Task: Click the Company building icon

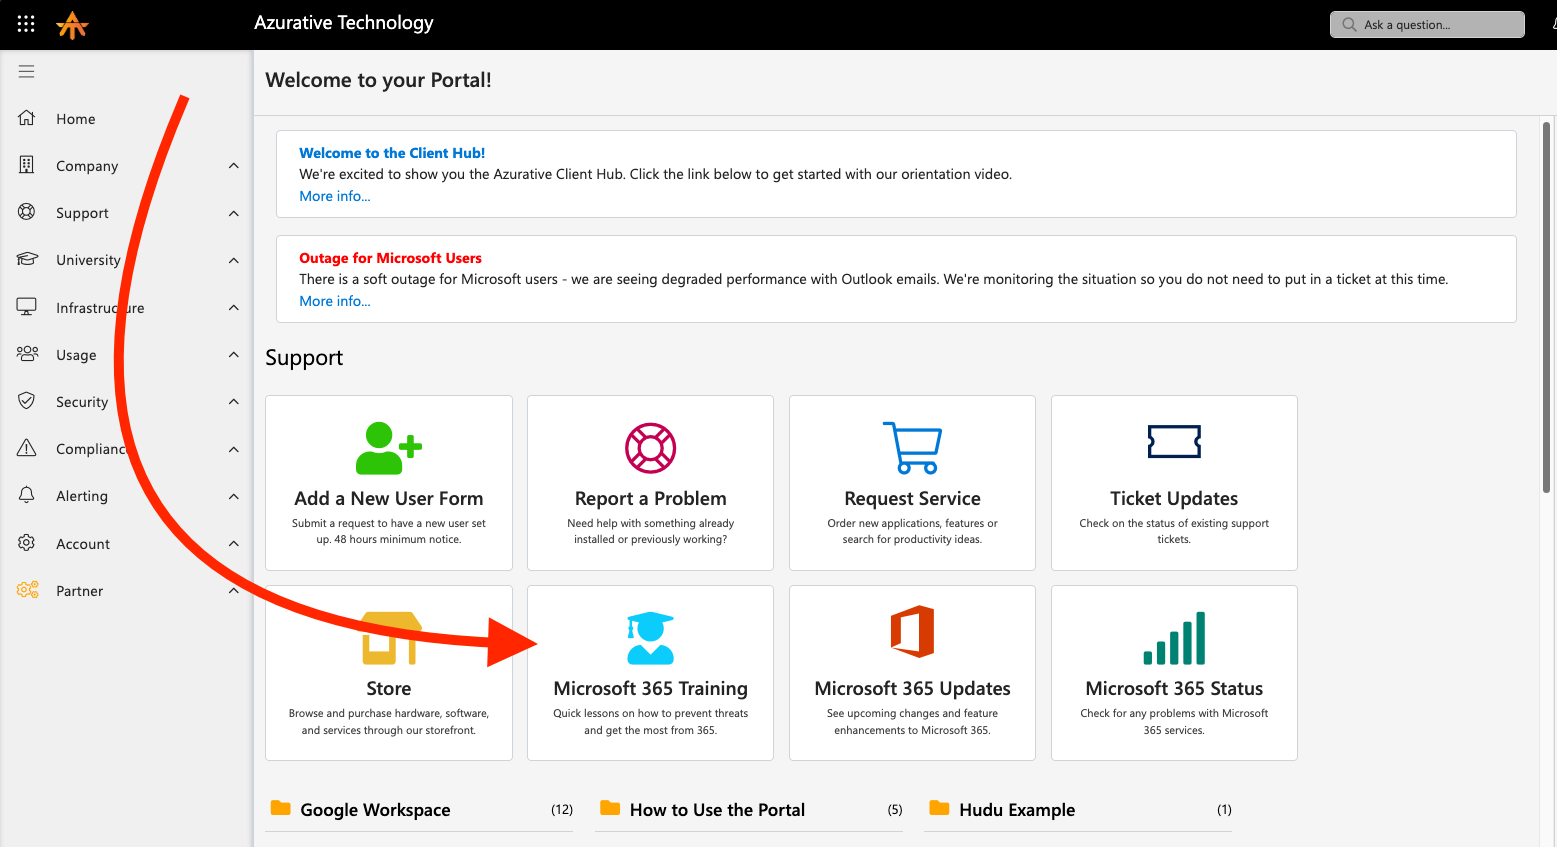Action: point(27,165)
